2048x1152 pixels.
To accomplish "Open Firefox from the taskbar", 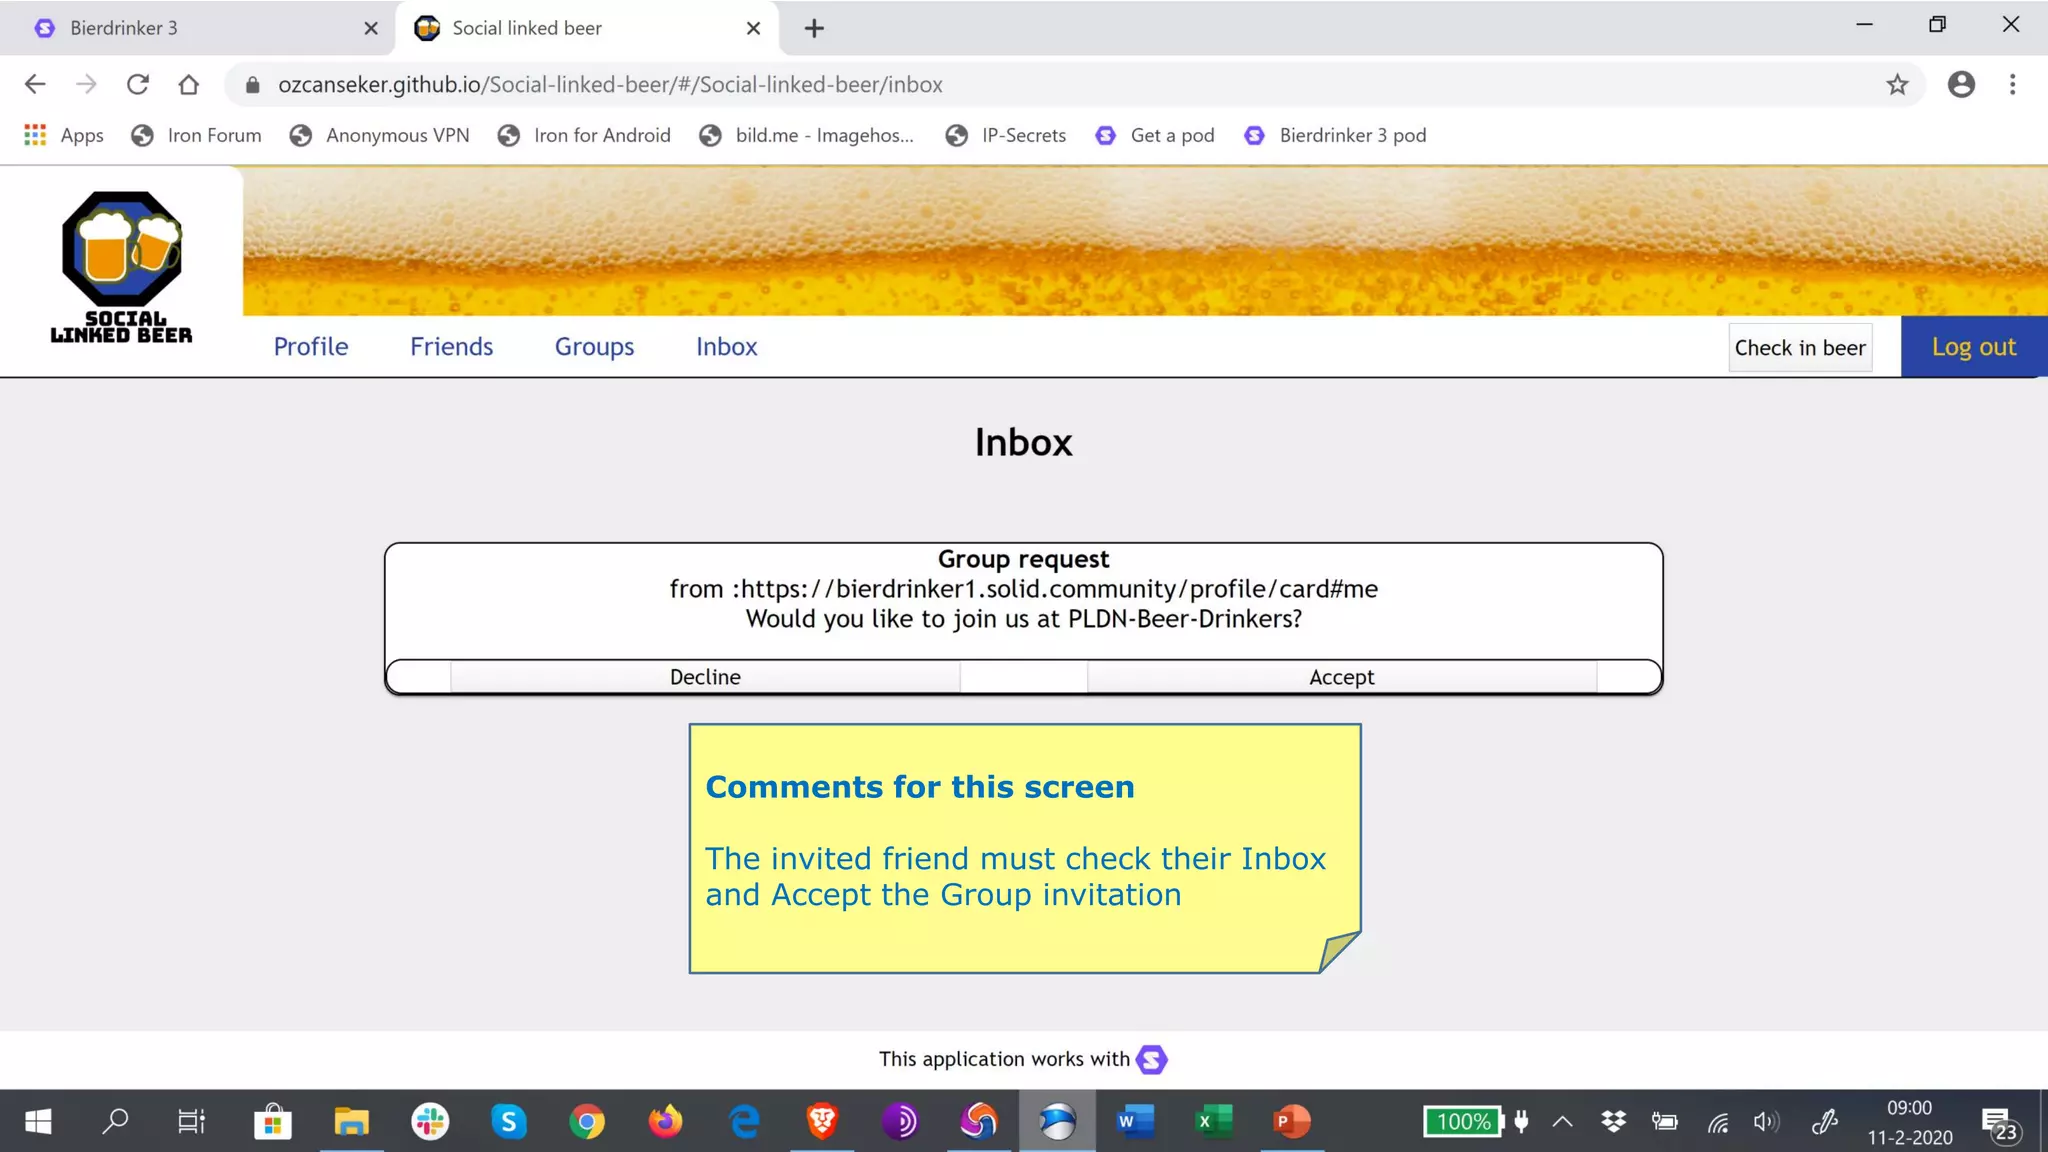I will 665,1121.
